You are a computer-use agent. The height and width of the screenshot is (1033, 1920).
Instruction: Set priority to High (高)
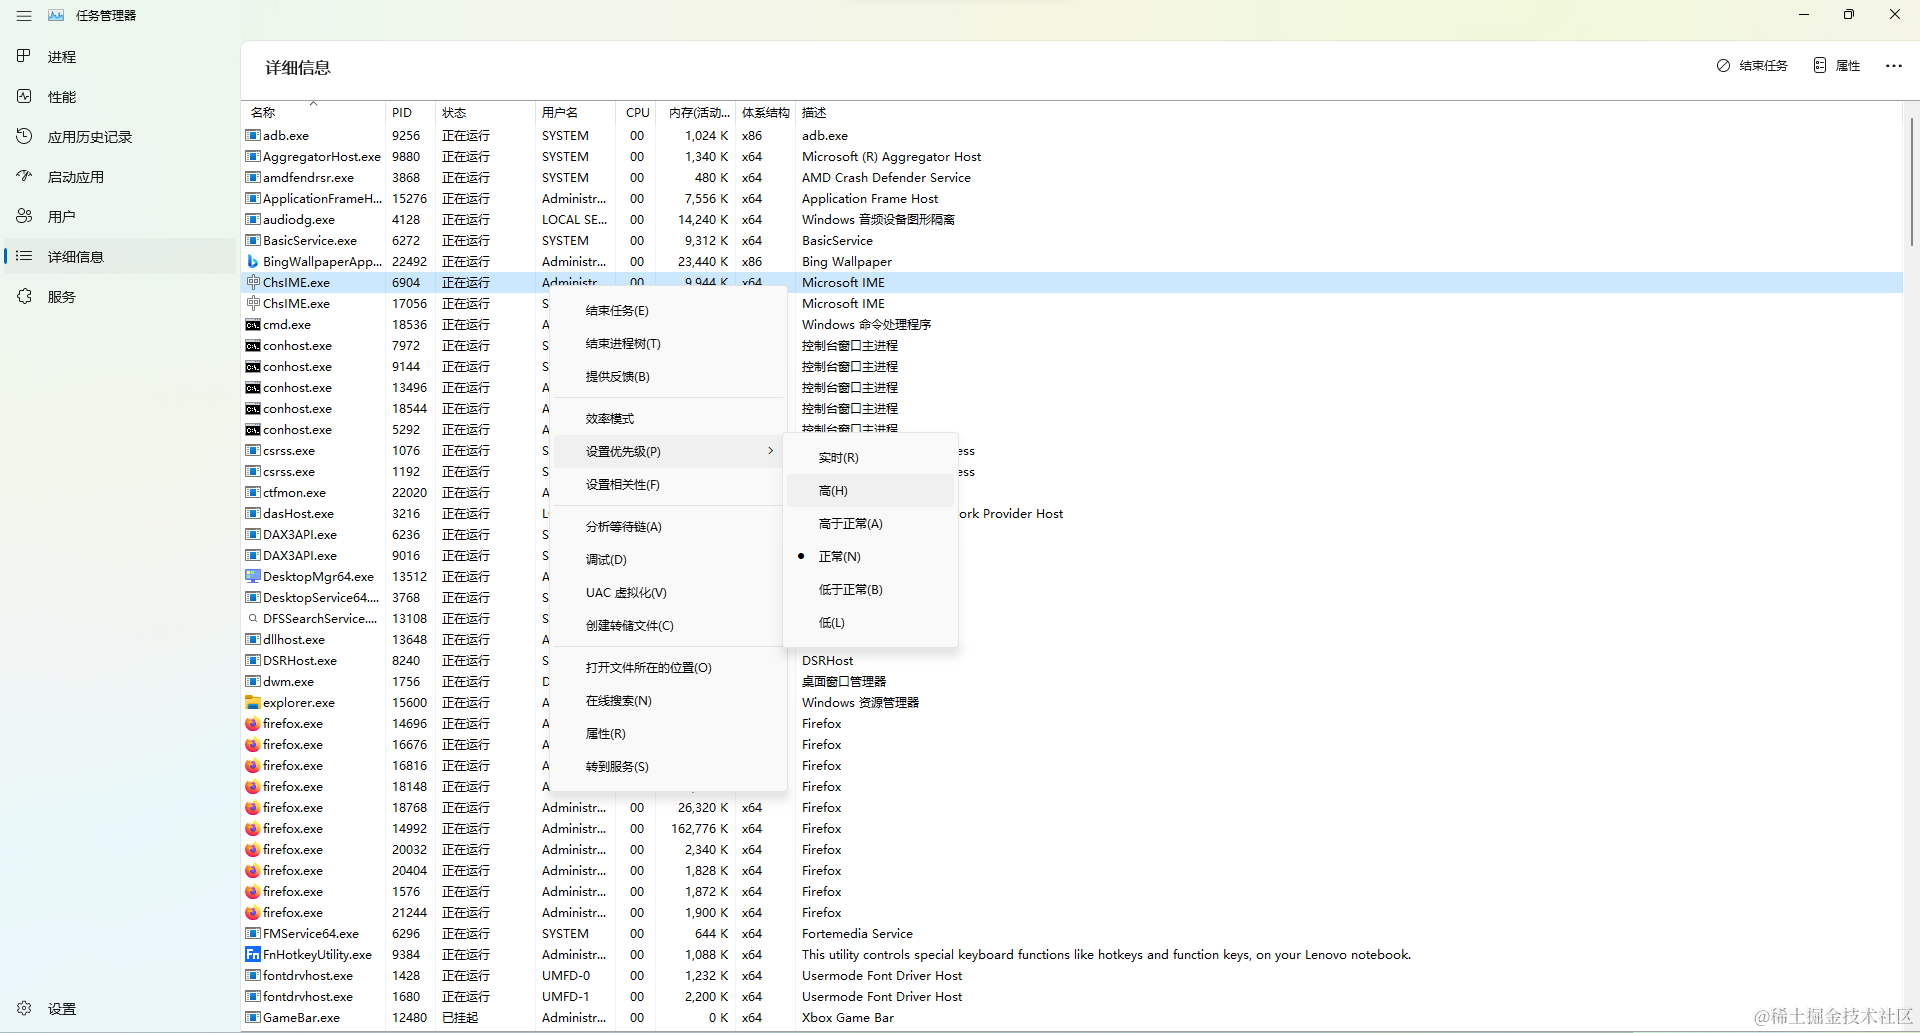(870, 491)
